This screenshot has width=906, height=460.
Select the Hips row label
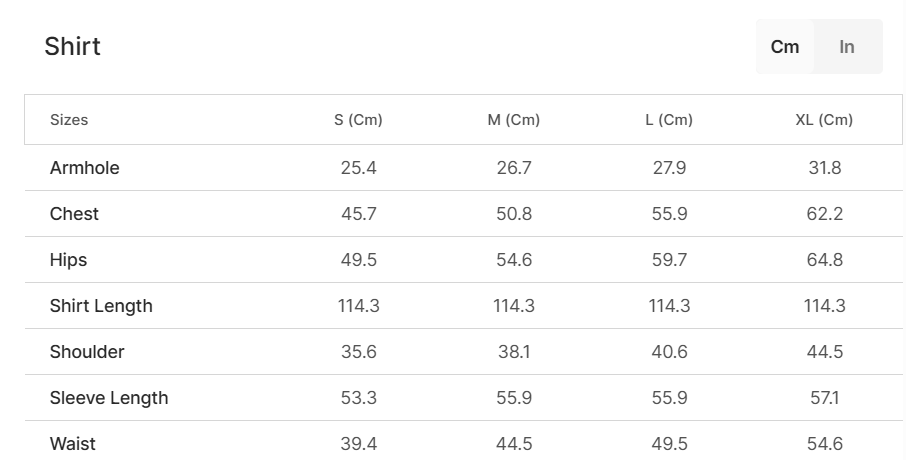(x=69, y=260)
